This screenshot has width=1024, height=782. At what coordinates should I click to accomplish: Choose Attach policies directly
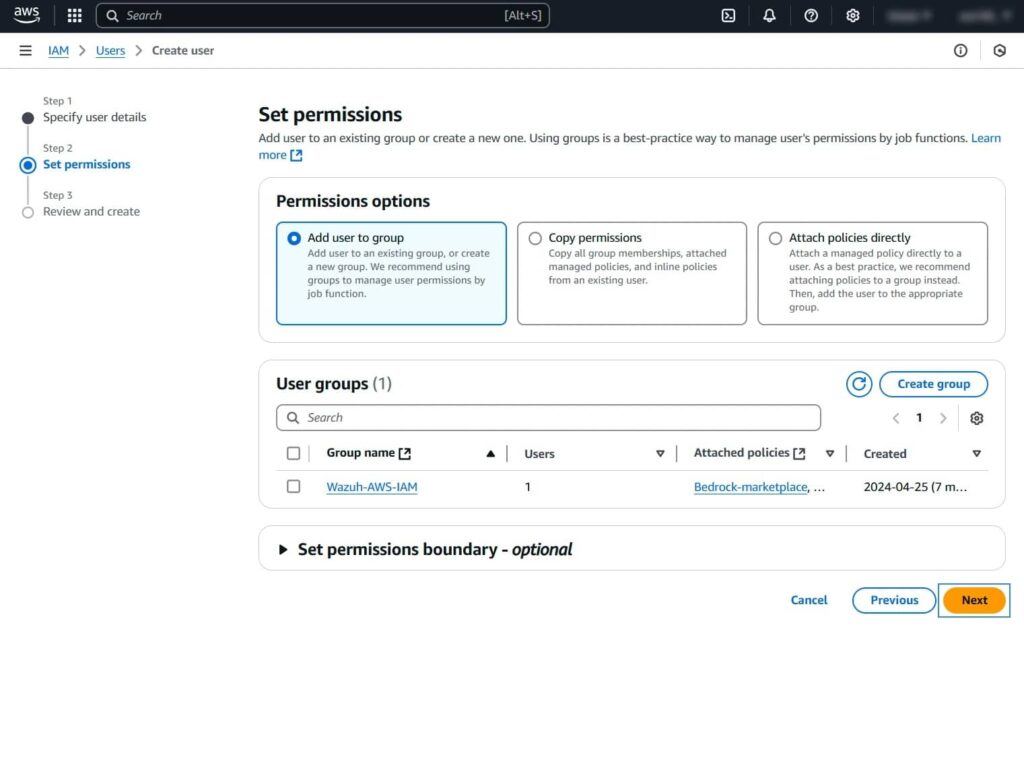[775, 238]
